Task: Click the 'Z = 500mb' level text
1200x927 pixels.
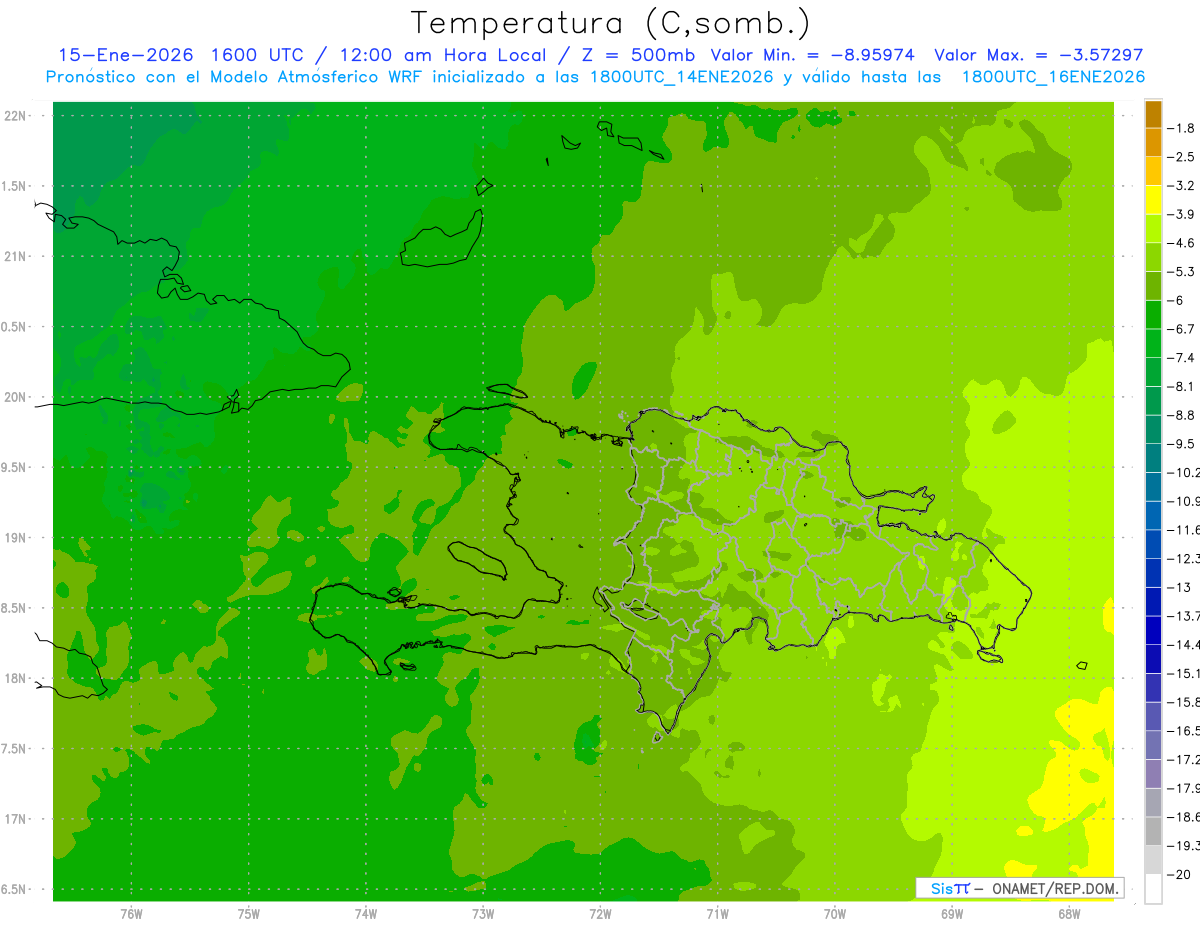Action: [636, 55]
